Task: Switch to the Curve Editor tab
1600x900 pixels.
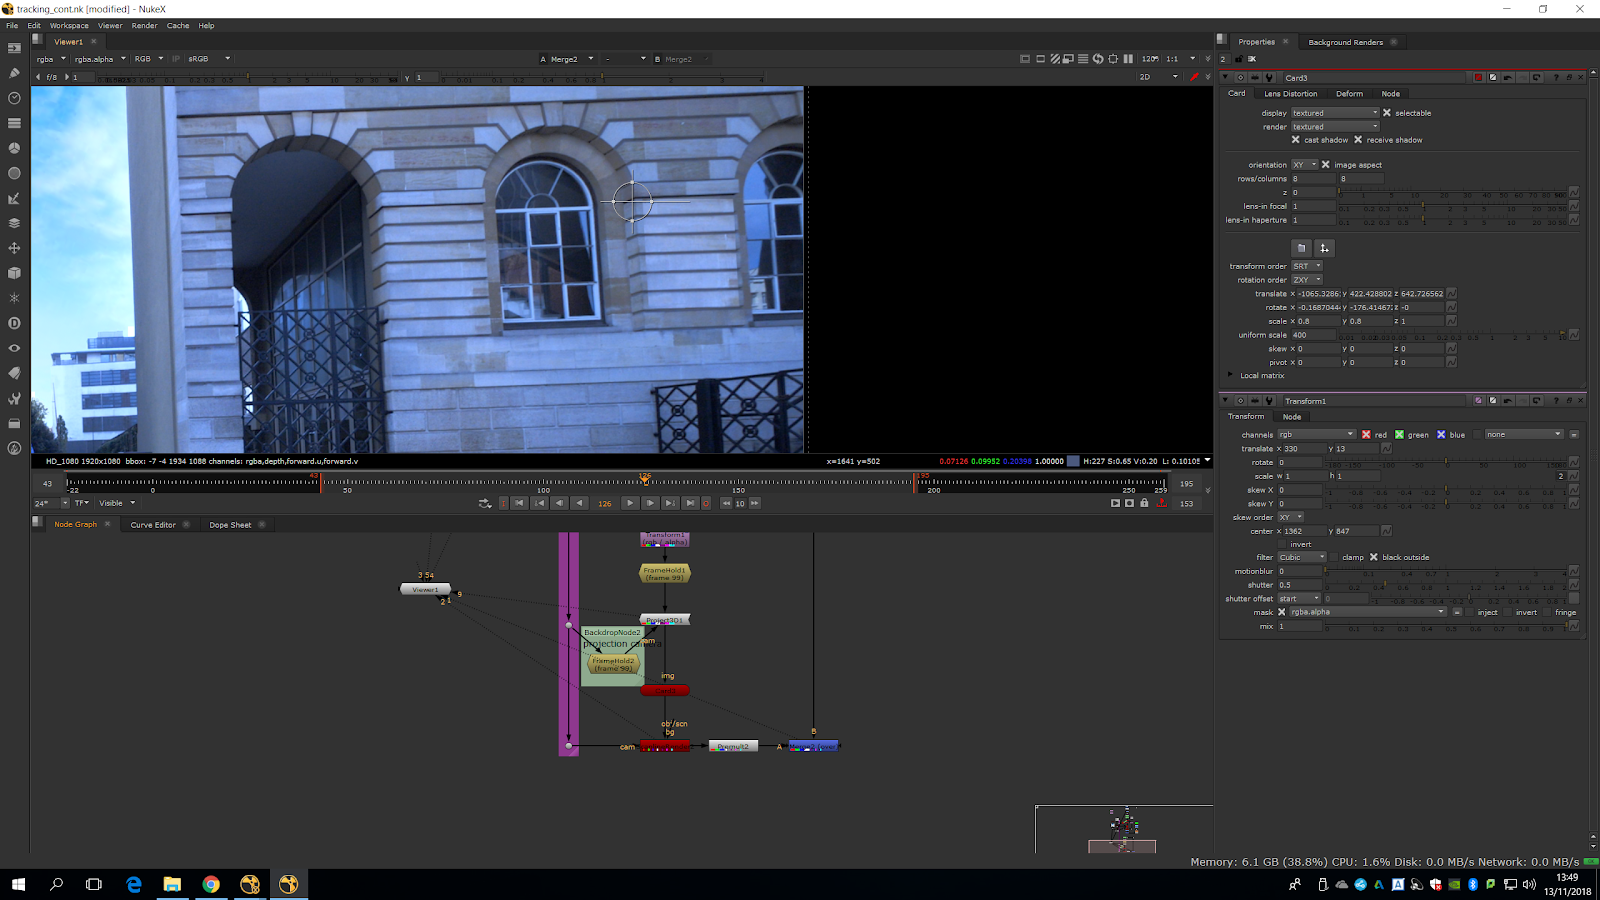Action: 153,525
